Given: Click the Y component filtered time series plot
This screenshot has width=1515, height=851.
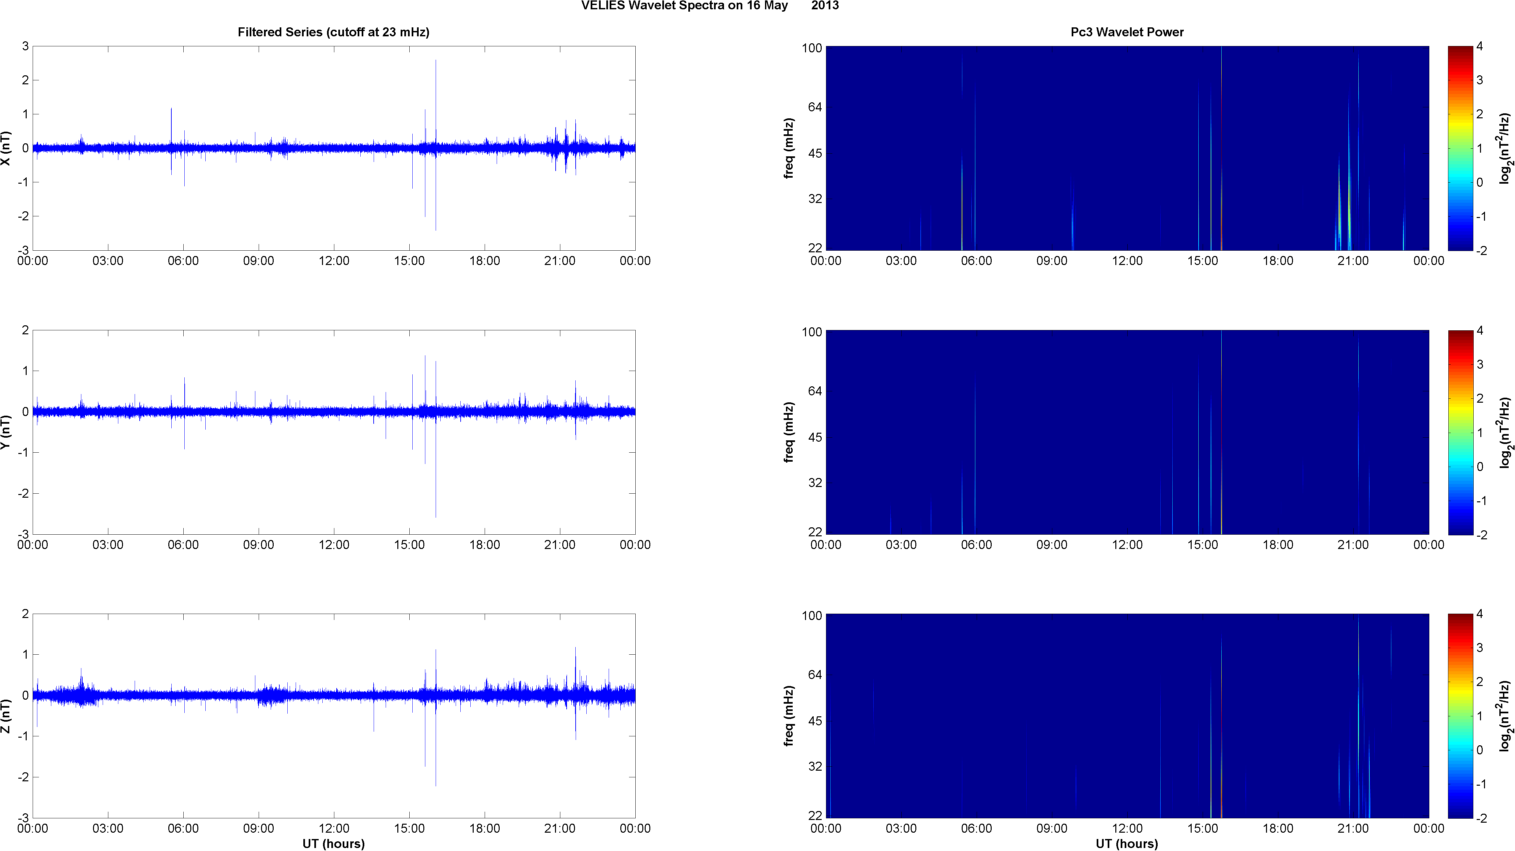Looking at the screenshot, I should [334, 432].
